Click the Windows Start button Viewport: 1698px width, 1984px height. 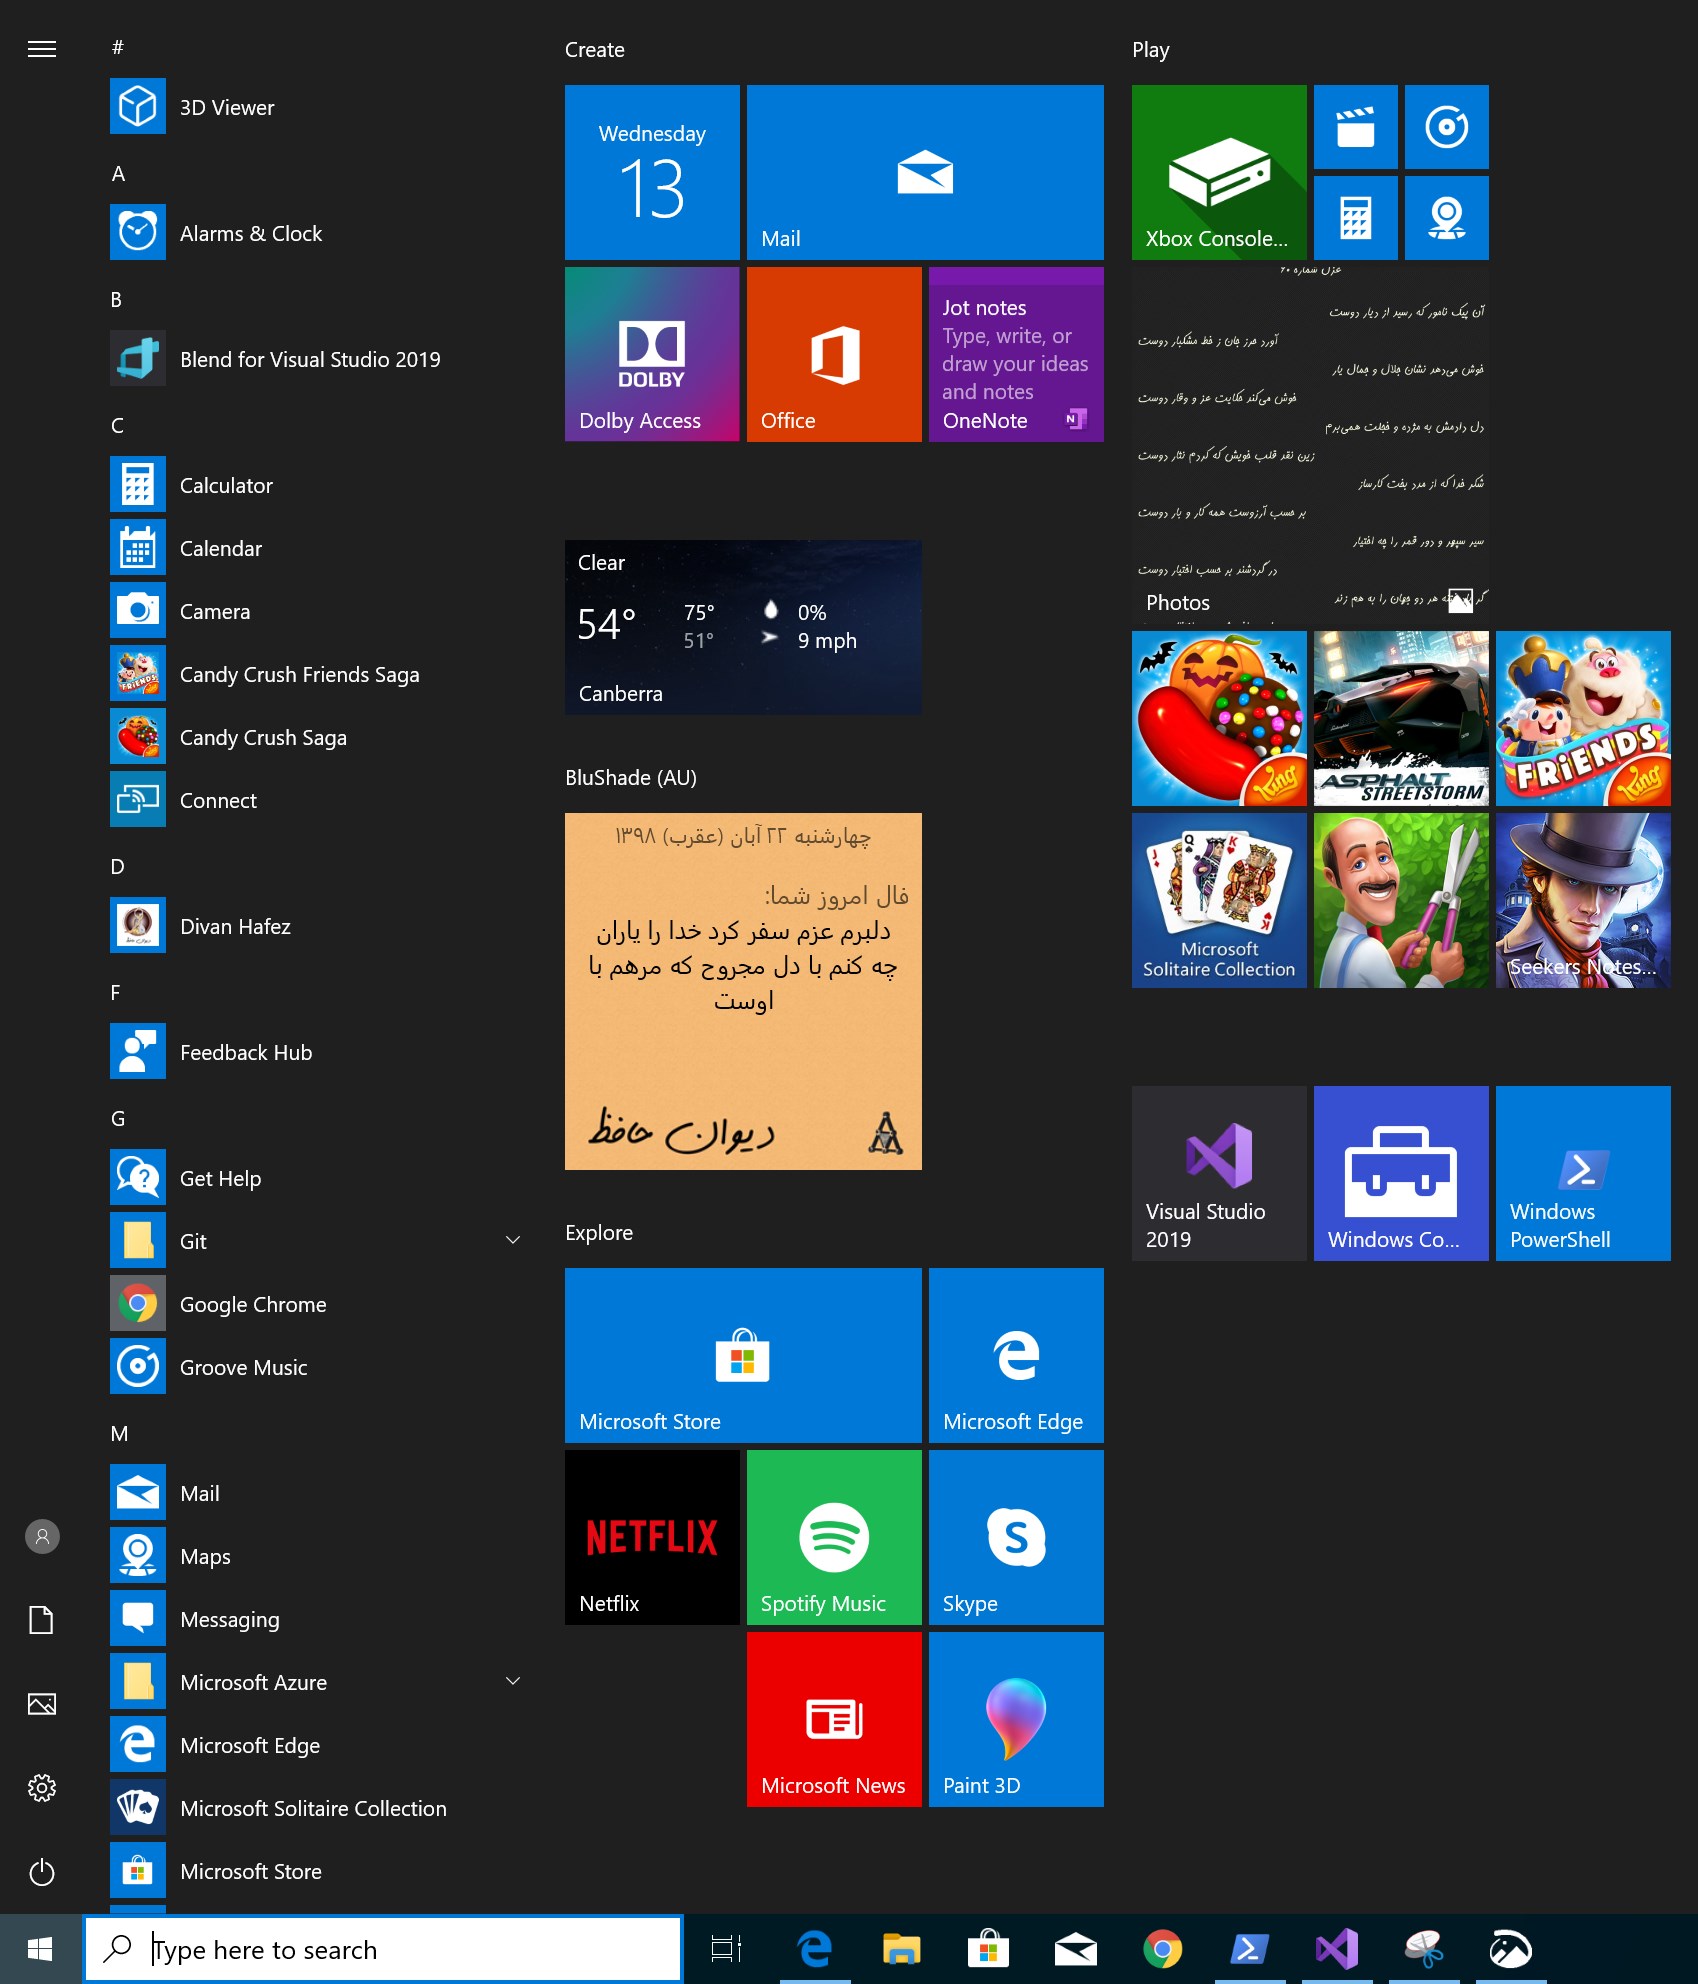pos(41,1949)
